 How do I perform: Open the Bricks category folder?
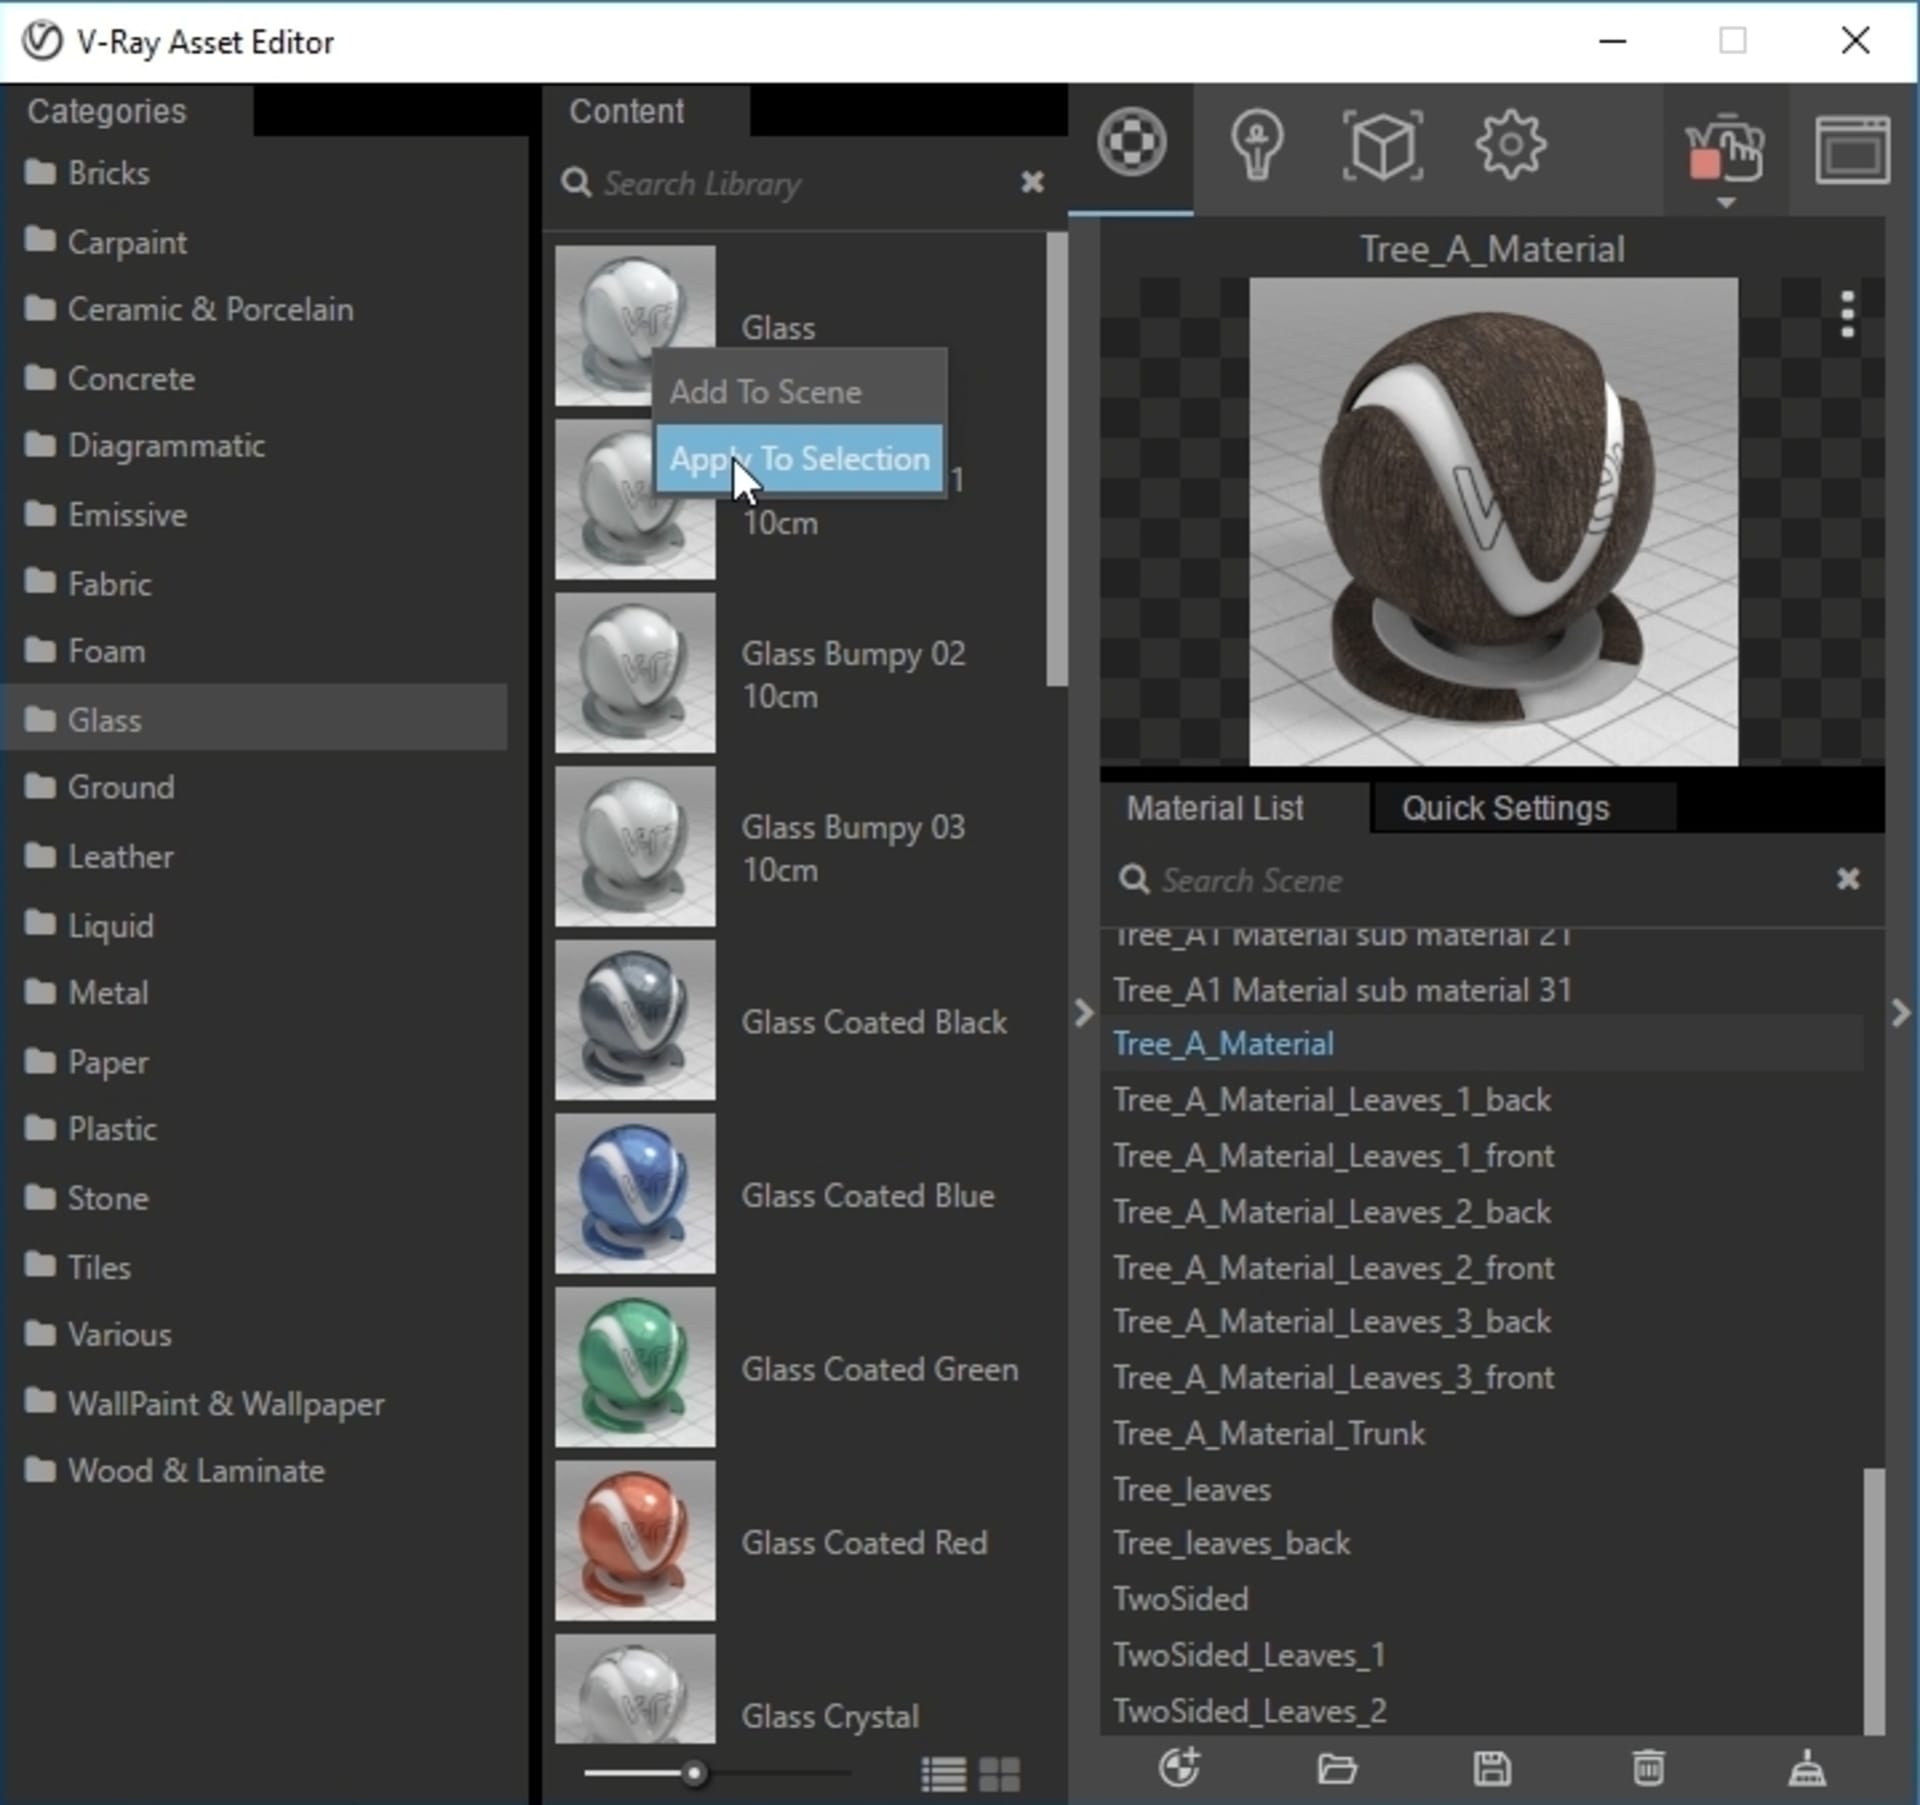pyautogui.click(x=88, y=173)
